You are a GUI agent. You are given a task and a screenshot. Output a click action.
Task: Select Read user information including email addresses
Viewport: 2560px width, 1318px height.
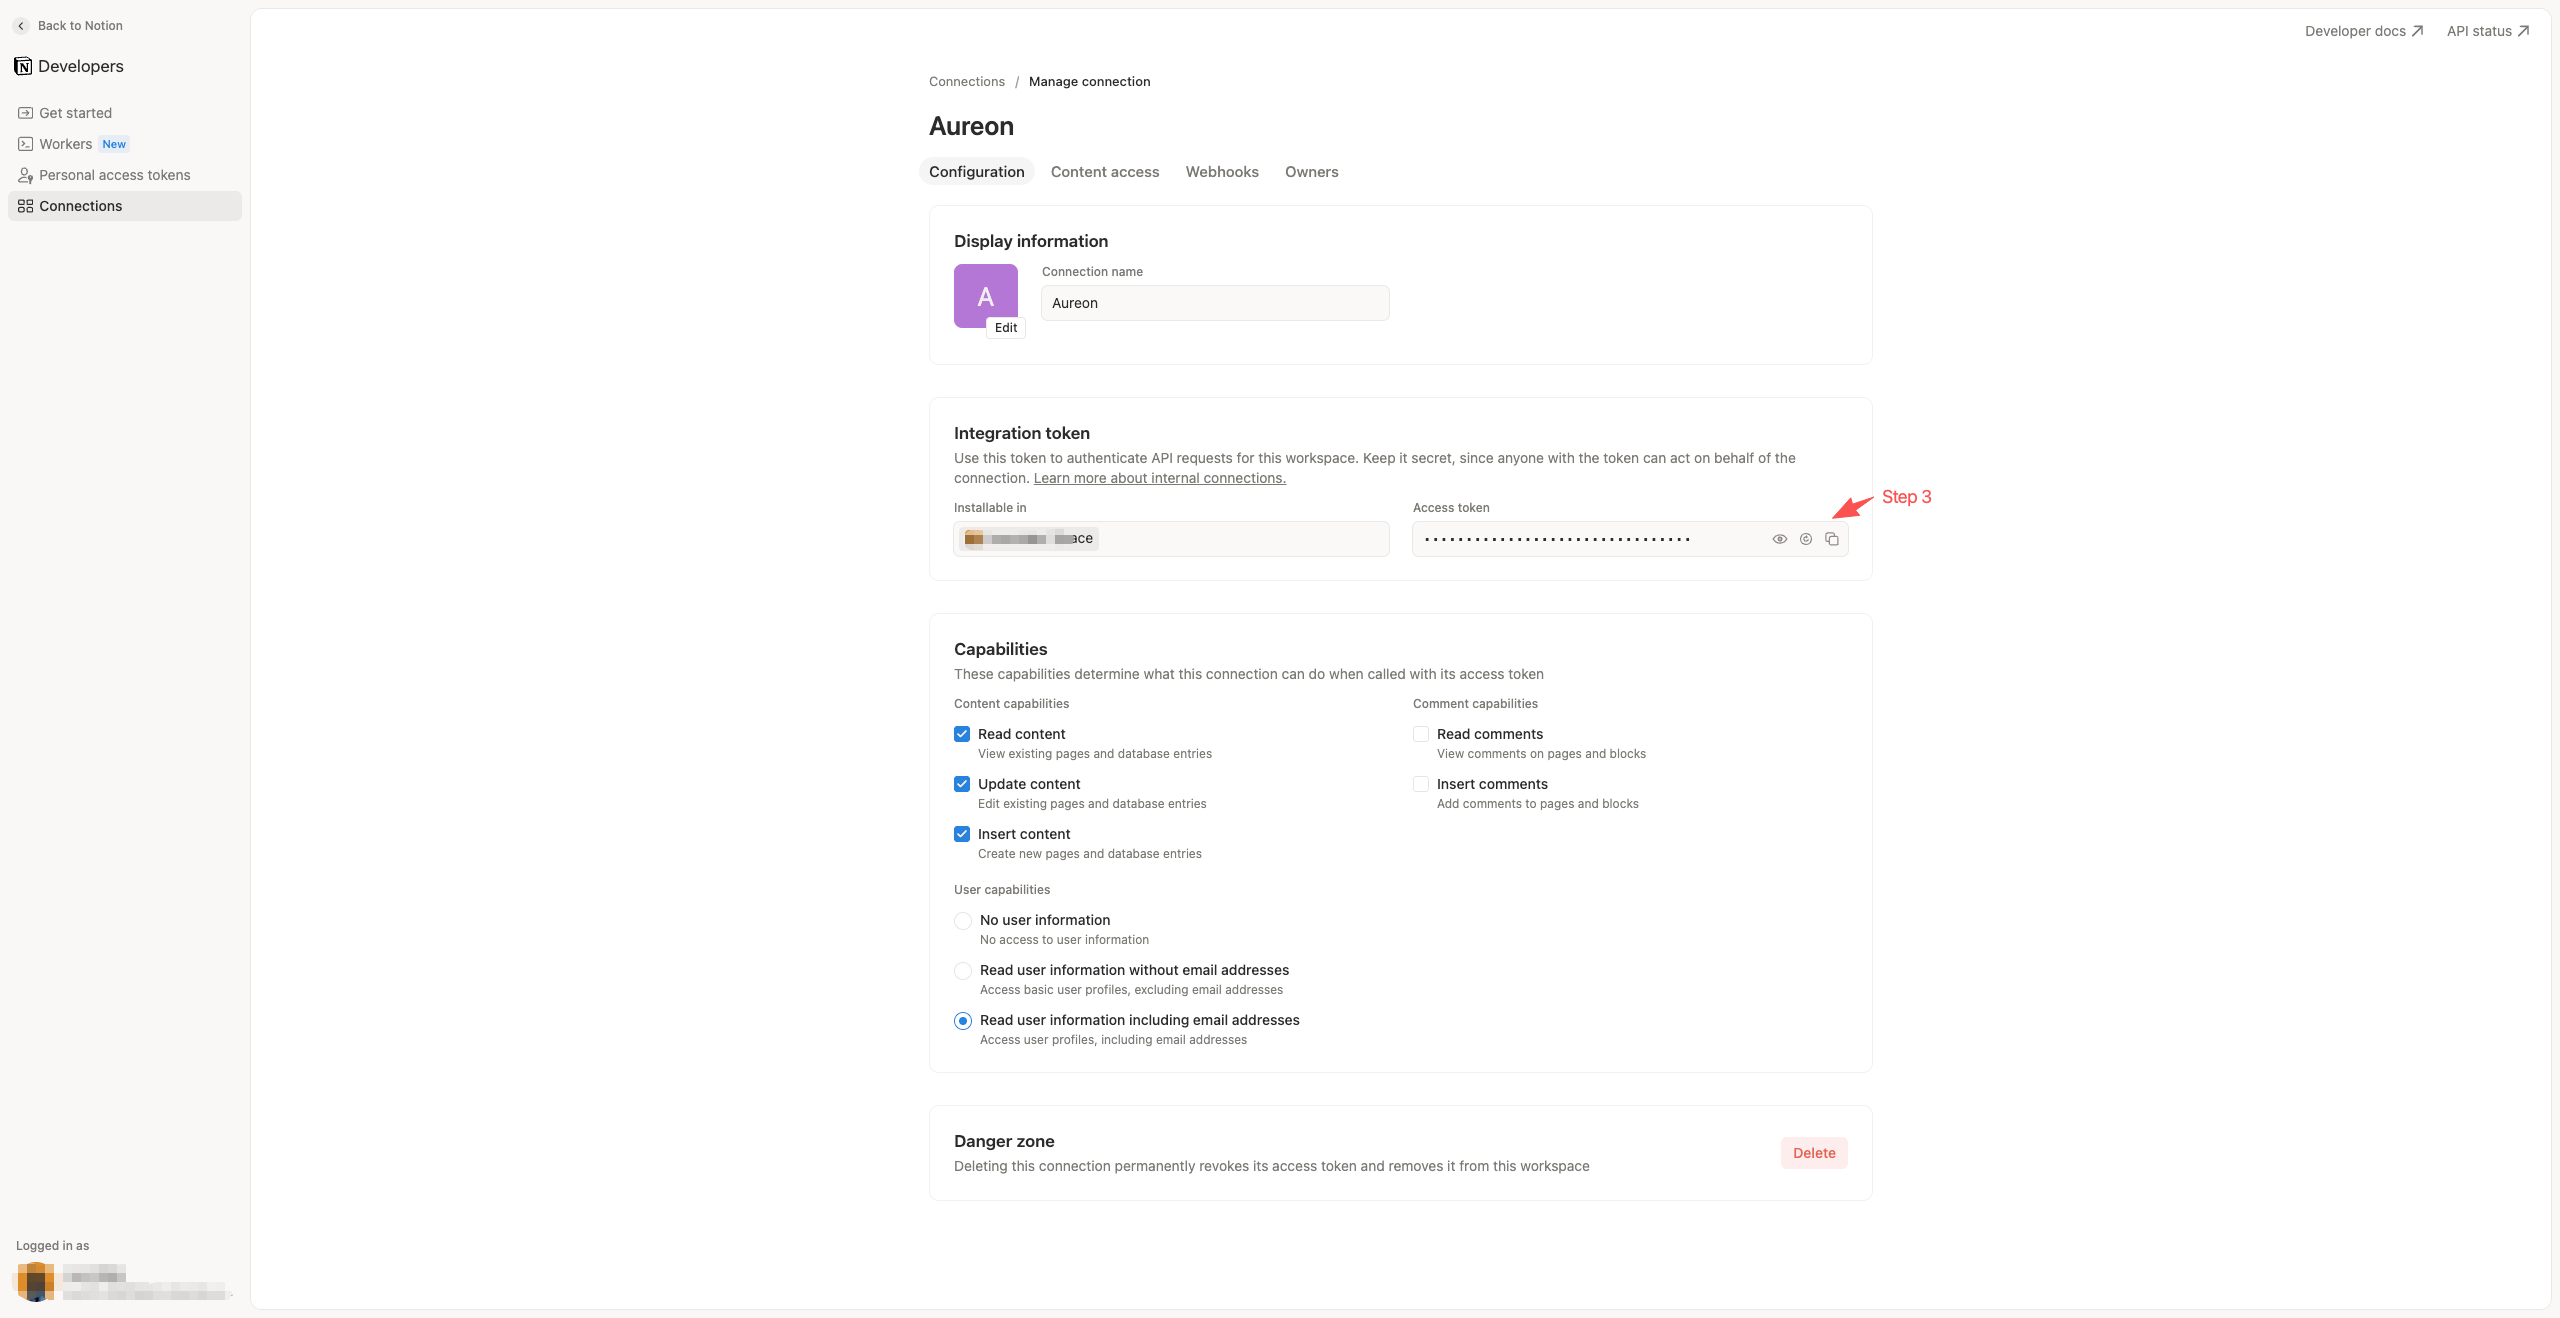(963, 1021)
